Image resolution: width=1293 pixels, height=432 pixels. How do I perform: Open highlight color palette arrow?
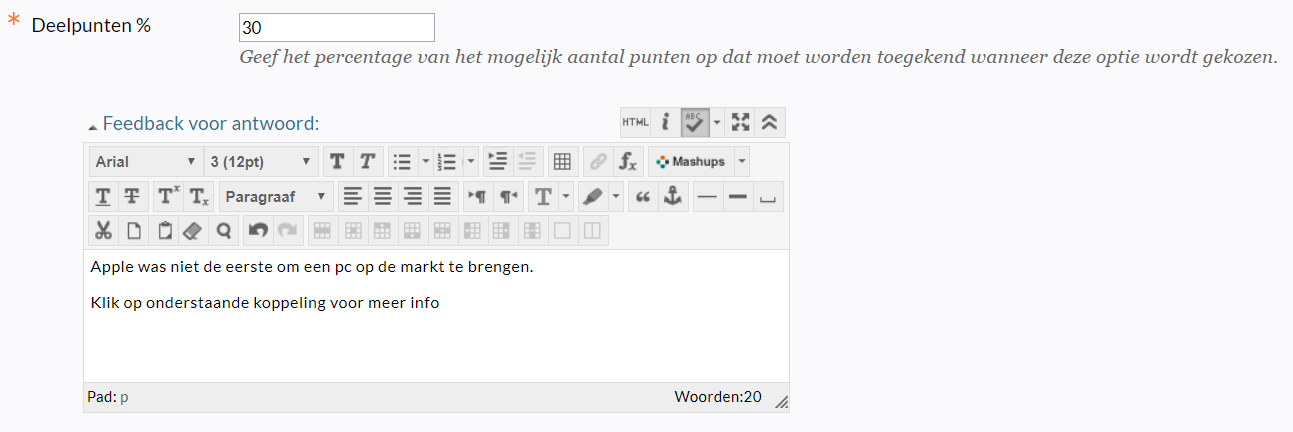(x=615, y=196)
